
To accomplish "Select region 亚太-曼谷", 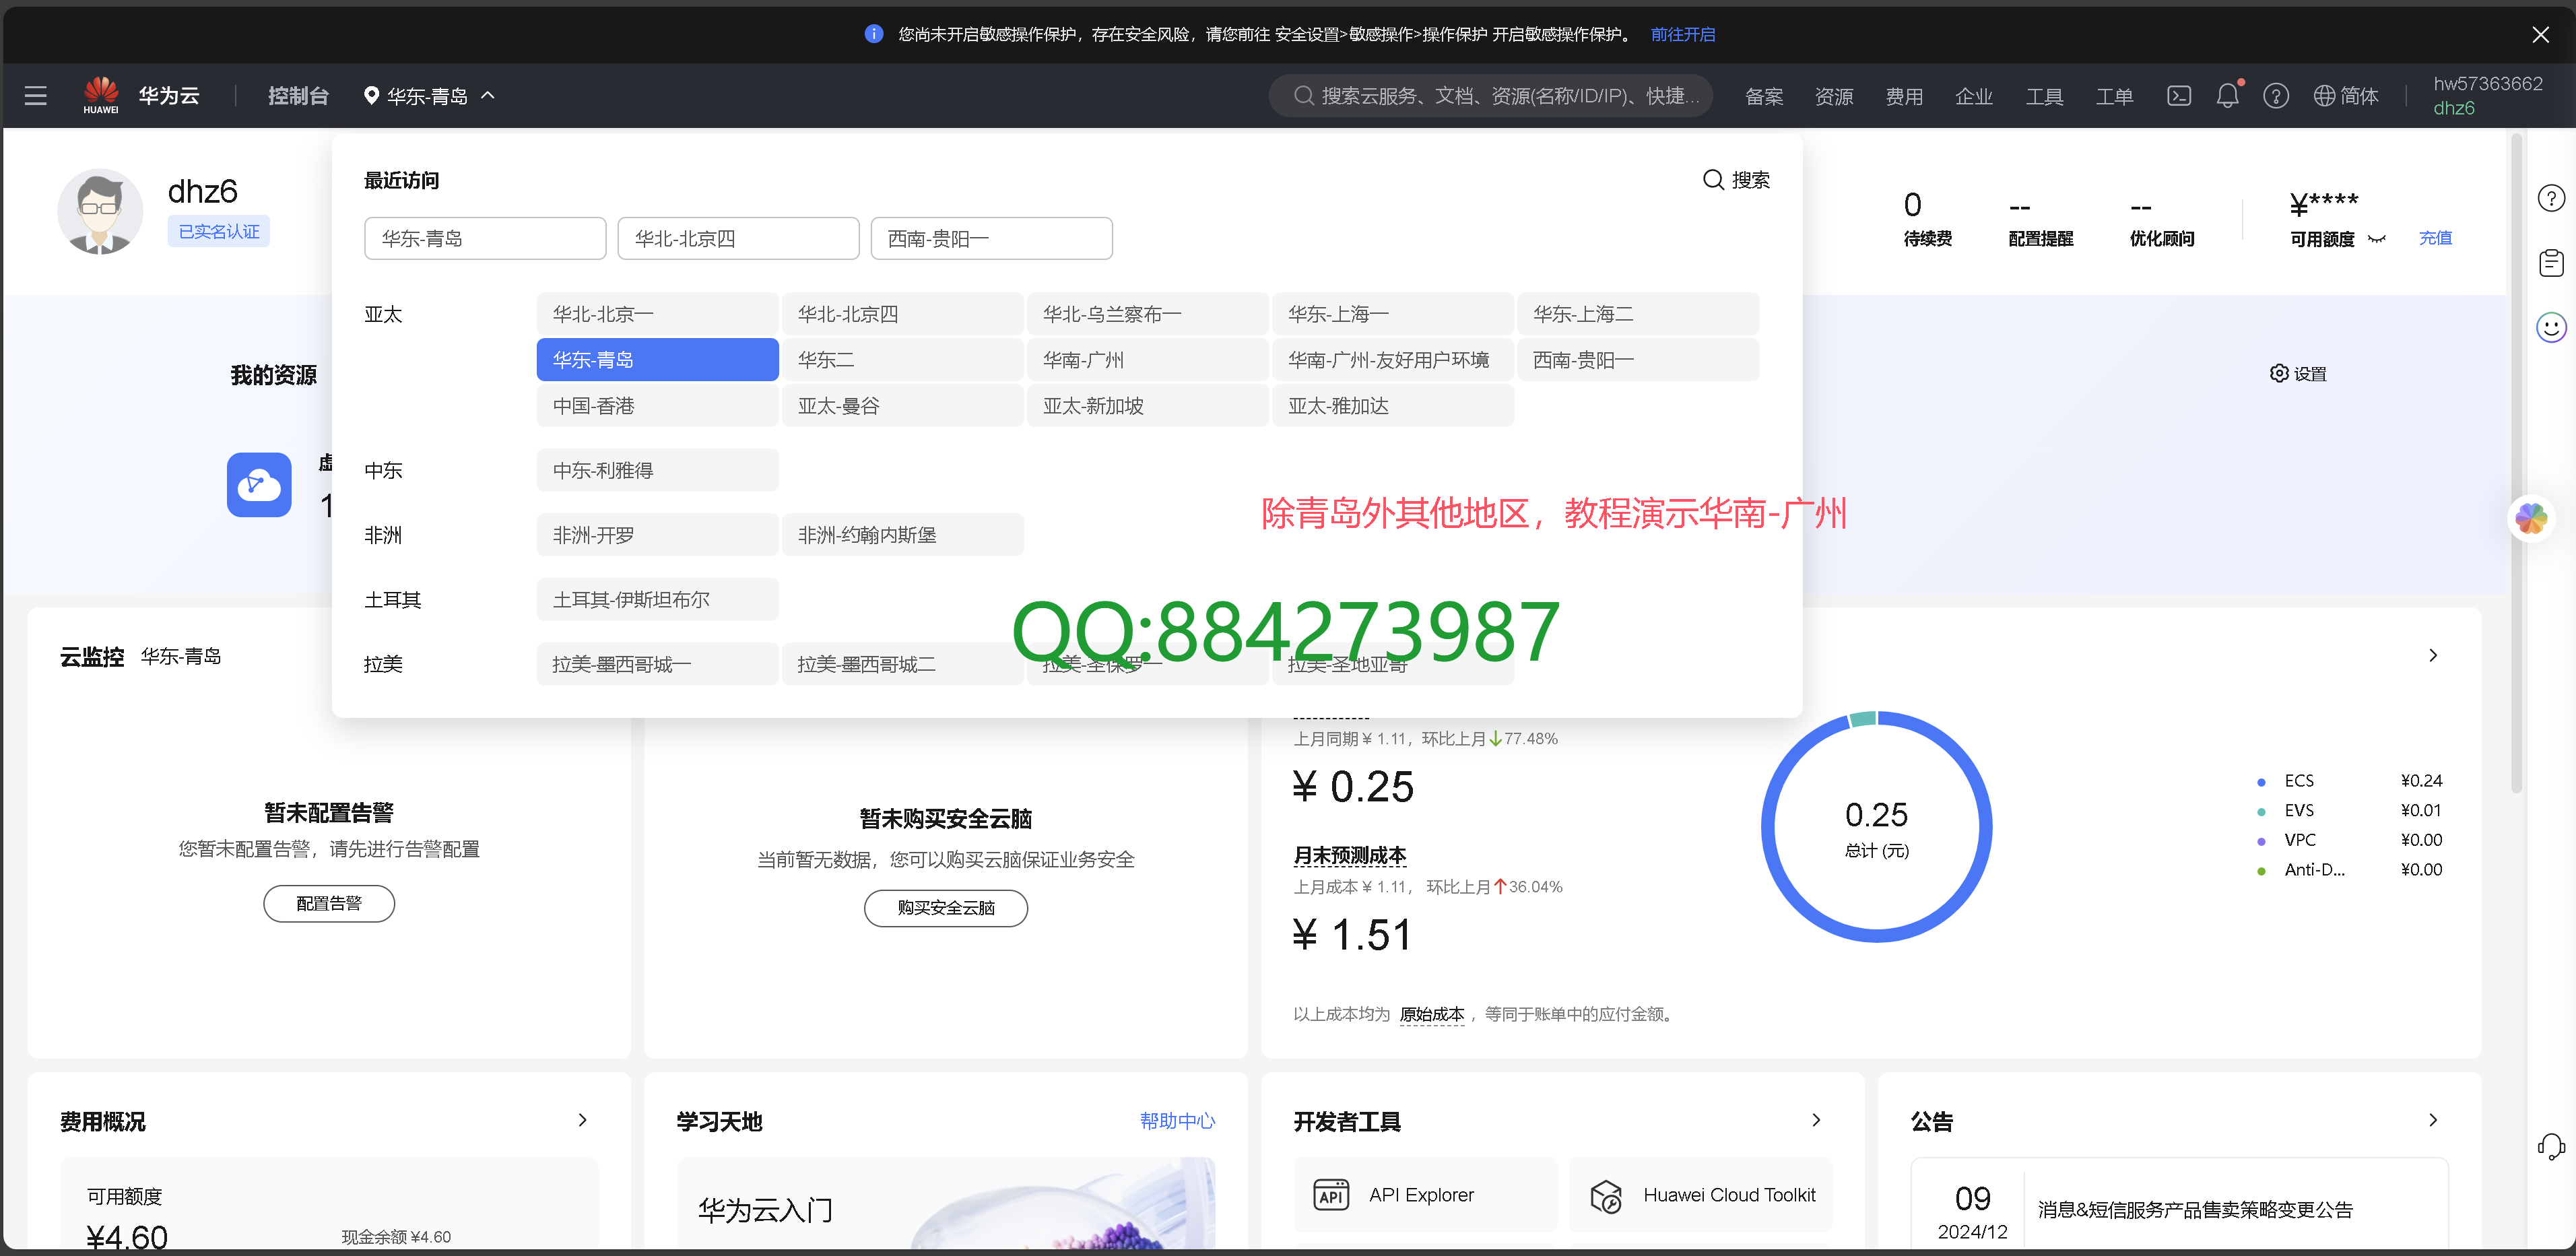I will pyautogui.click(x=902, y=406).
